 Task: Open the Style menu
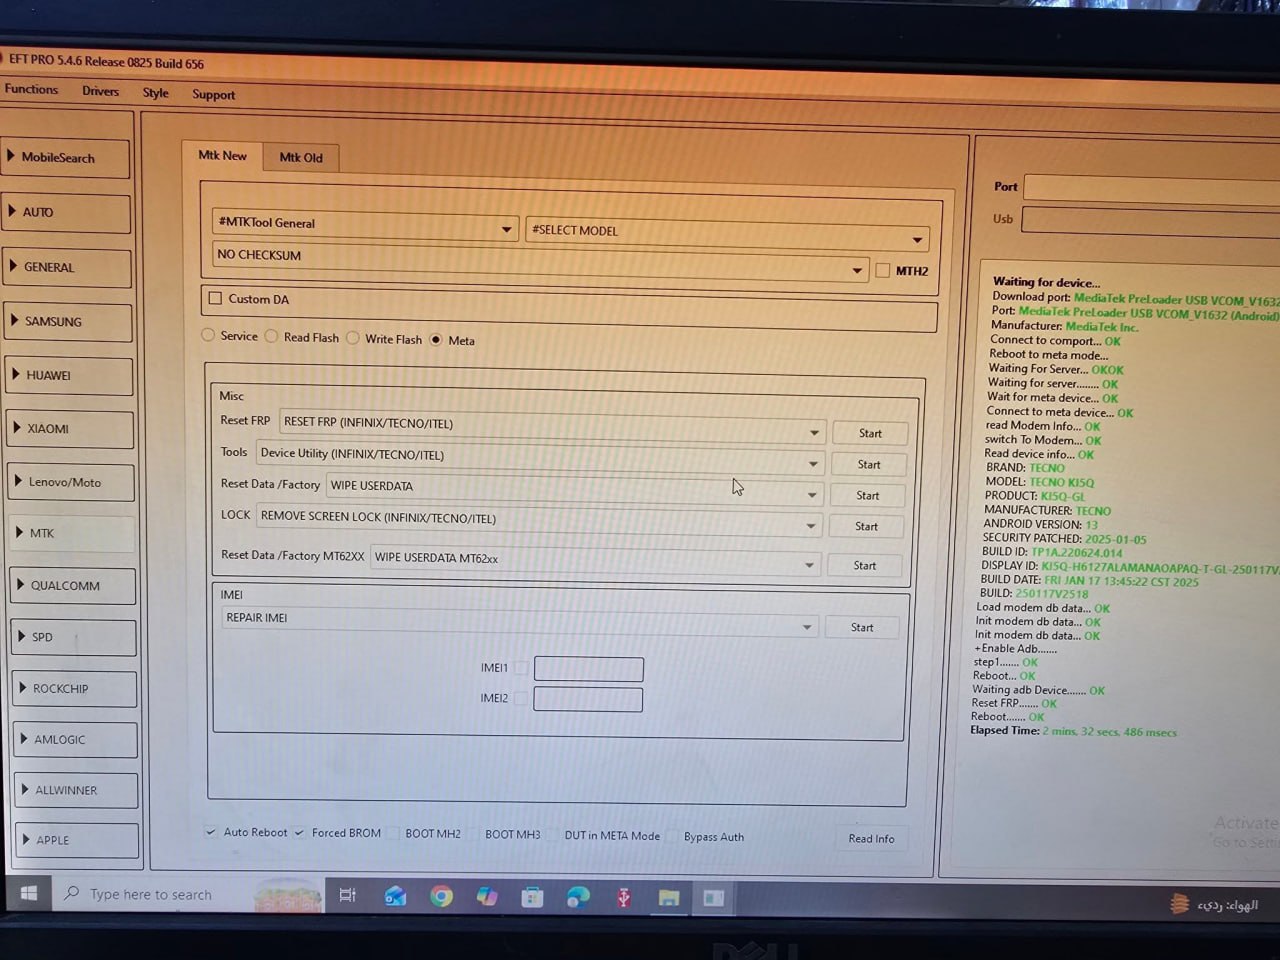155,93
